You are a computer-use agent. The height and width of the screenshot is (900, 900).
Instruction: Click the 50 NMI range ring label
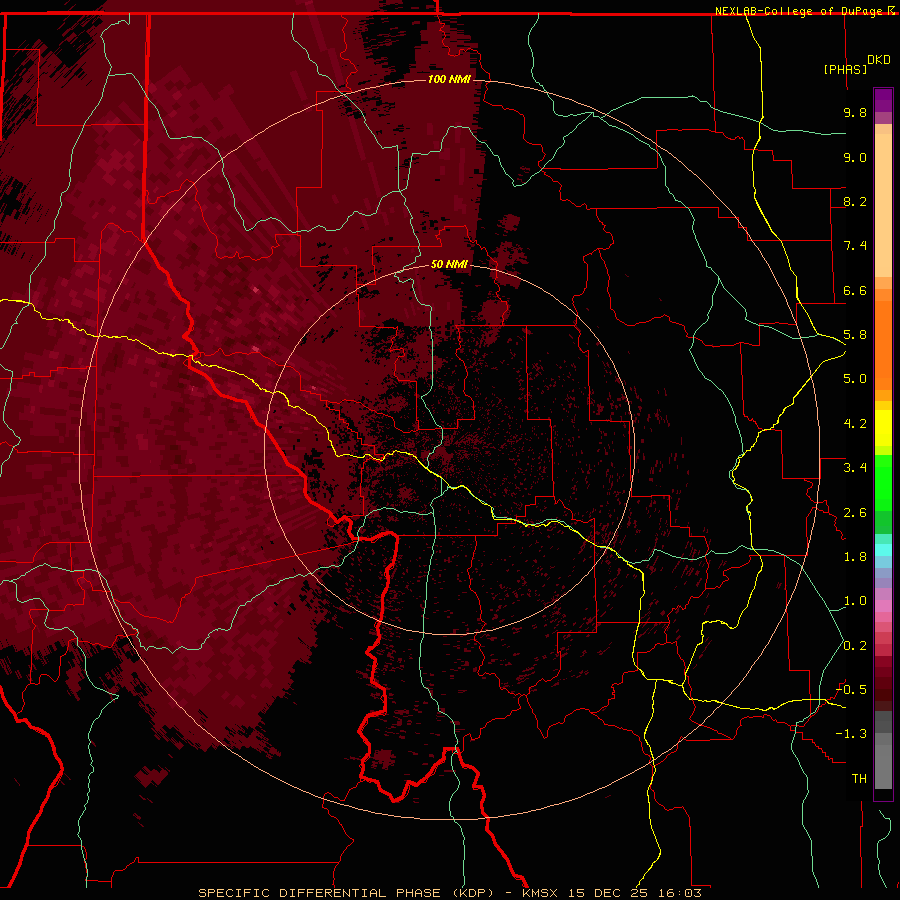(449, 264)
